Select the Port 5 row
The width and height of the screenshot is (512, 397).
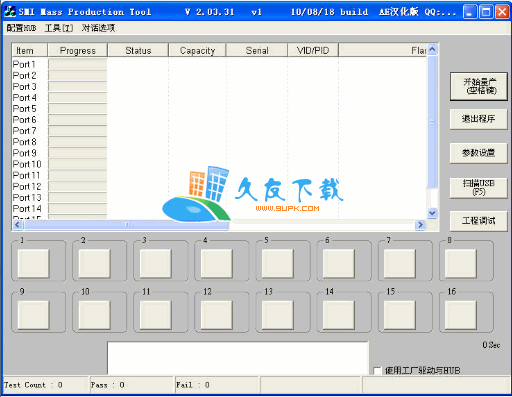219,109
